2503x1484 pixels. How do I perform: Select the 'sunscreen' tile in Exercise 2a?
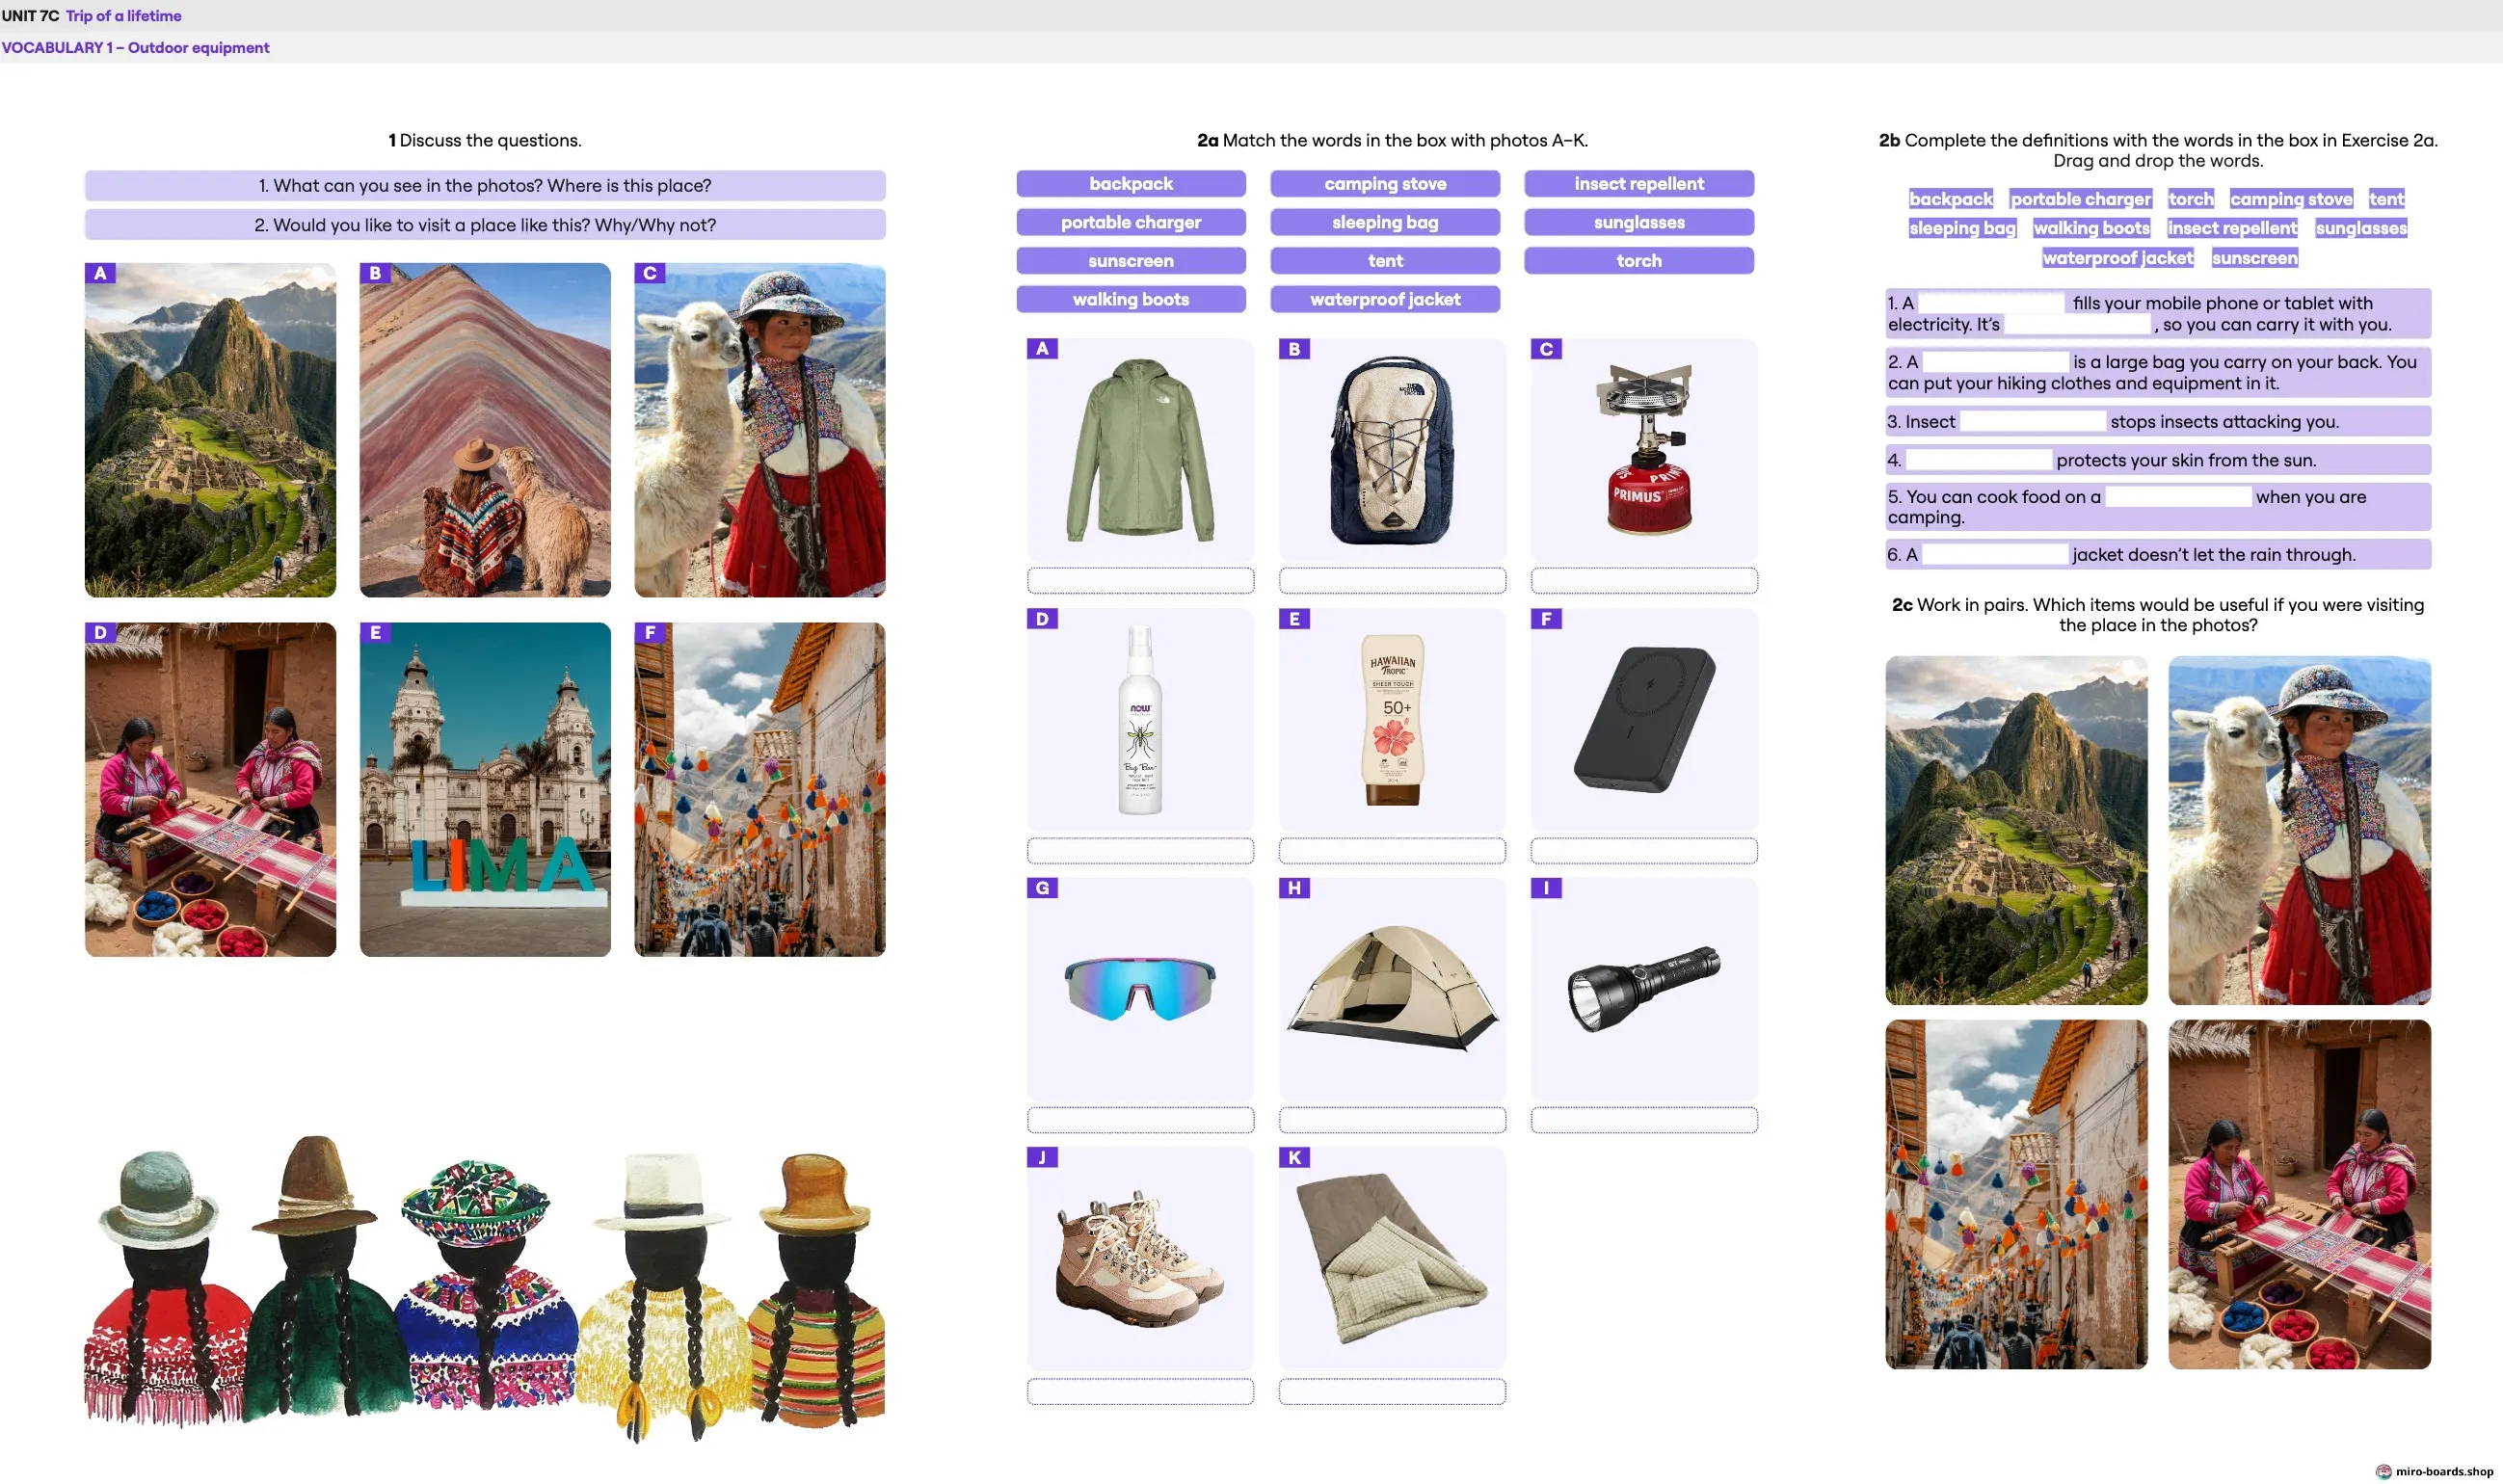tap(1130, 261)
